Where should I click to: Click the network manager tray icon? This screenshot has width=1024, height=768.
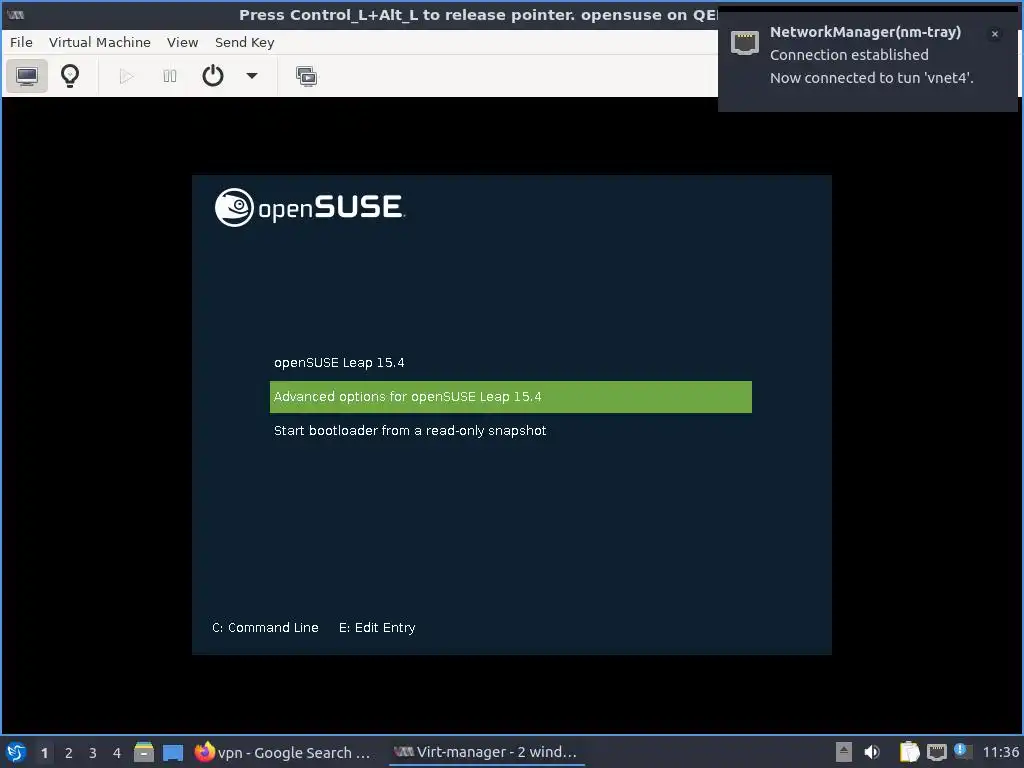coord(936,752)
